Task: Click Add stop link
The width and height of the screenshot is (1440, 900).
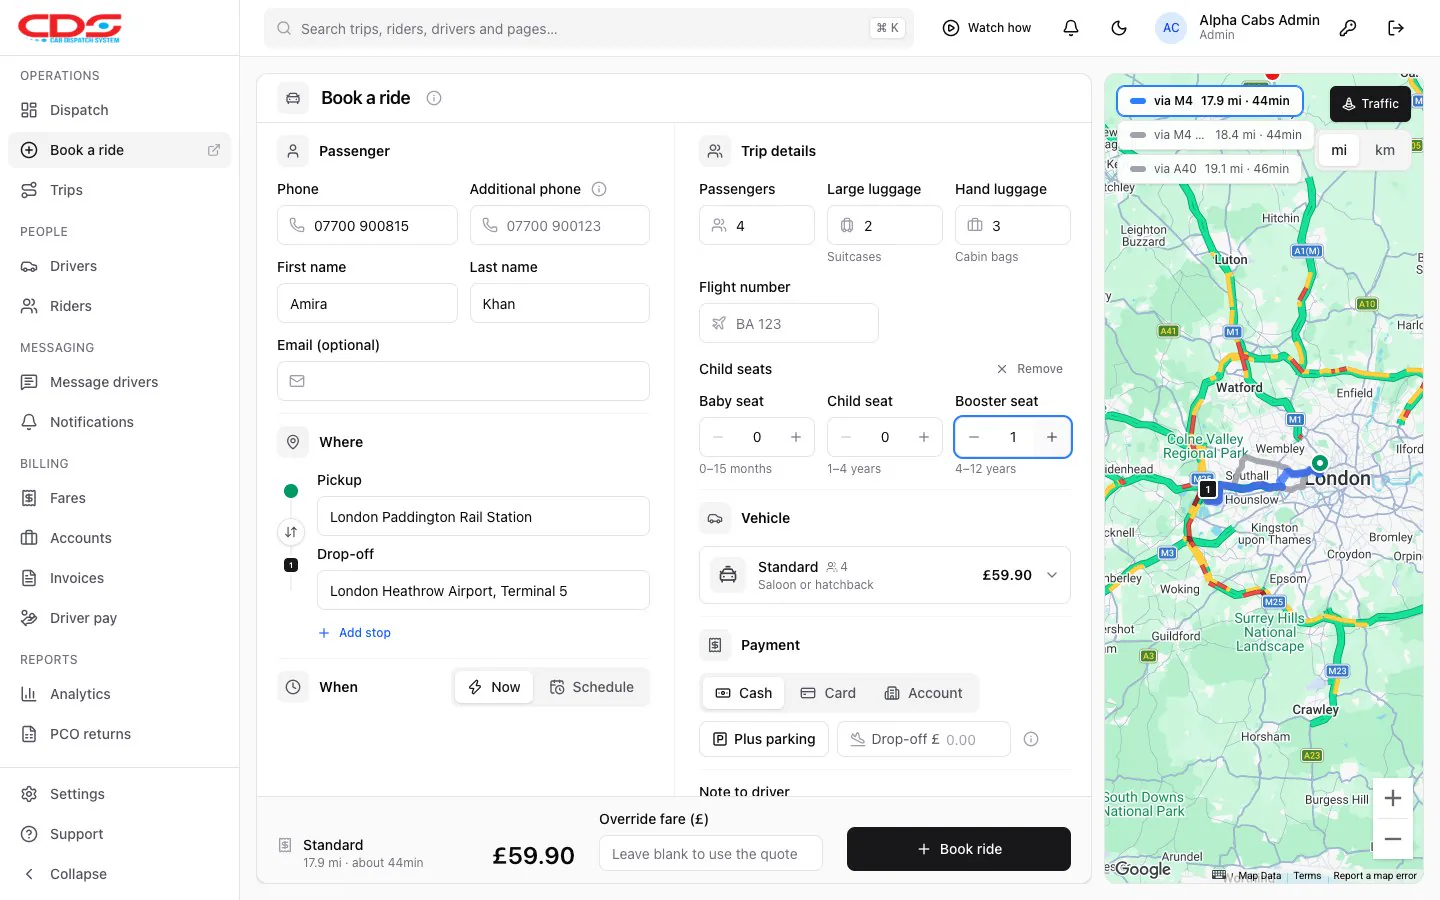Action: [355, 633]
